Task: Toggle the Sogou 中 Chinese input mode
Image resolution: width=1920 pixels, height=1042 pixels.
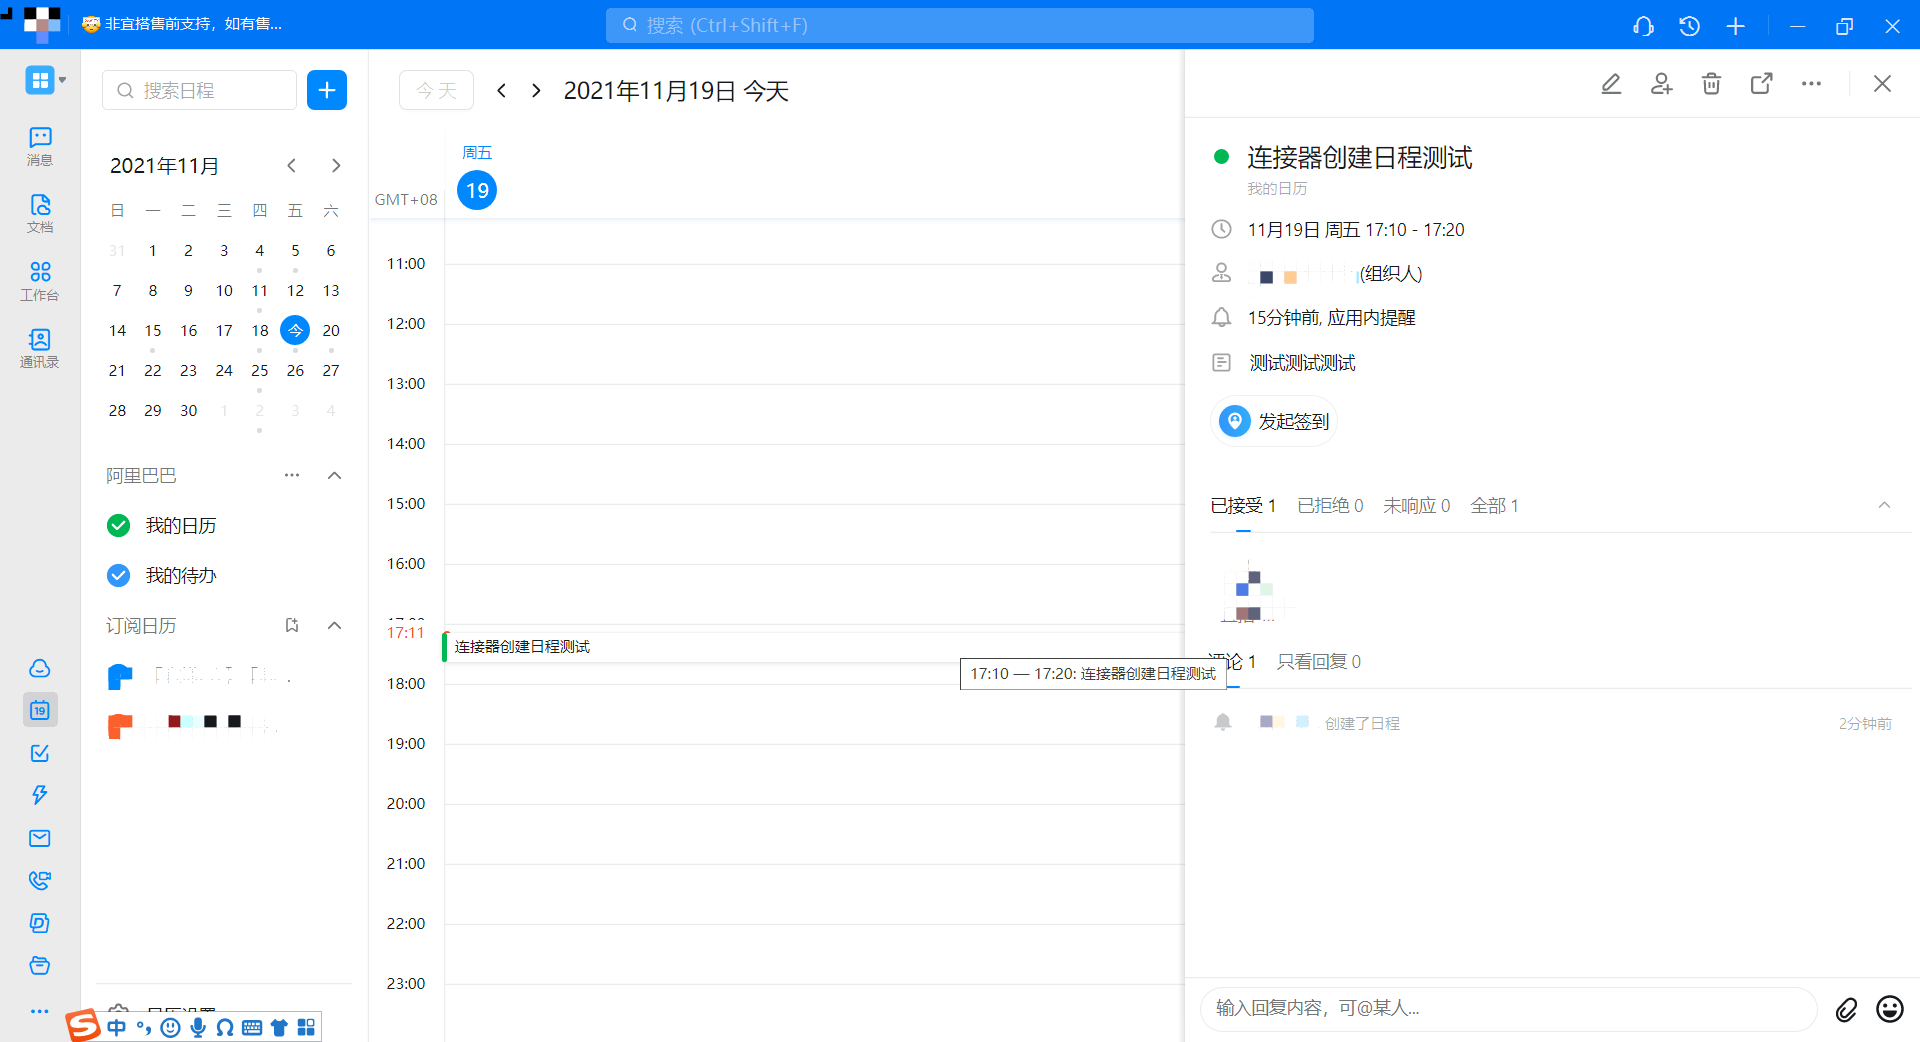Action: click(x=117, y=1027)
